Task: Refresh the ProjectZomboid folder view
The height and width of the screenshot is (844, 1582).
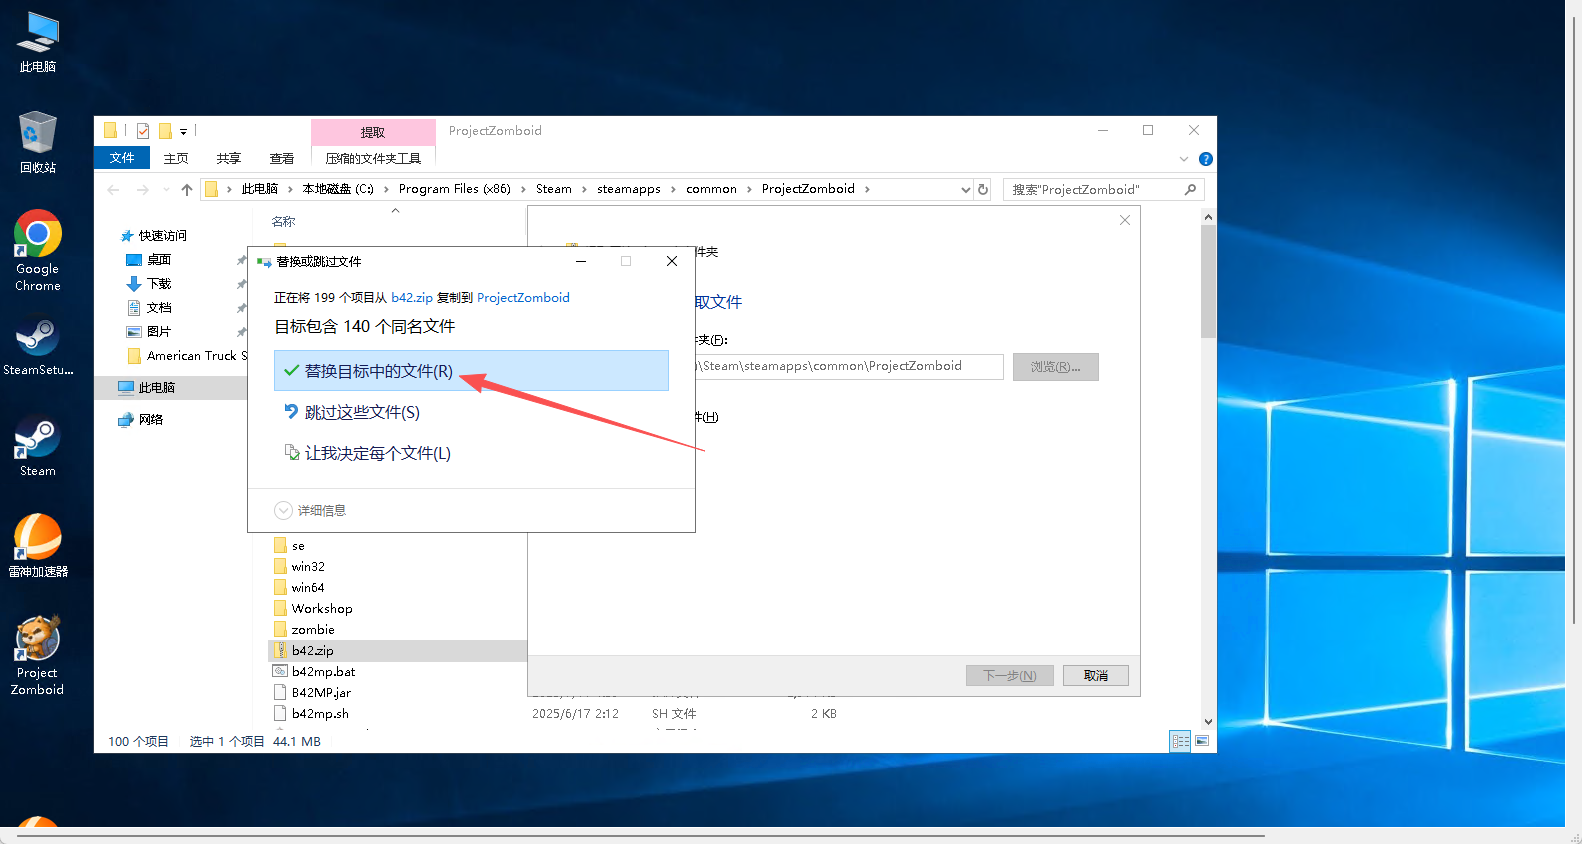Action: click(983, 190)
